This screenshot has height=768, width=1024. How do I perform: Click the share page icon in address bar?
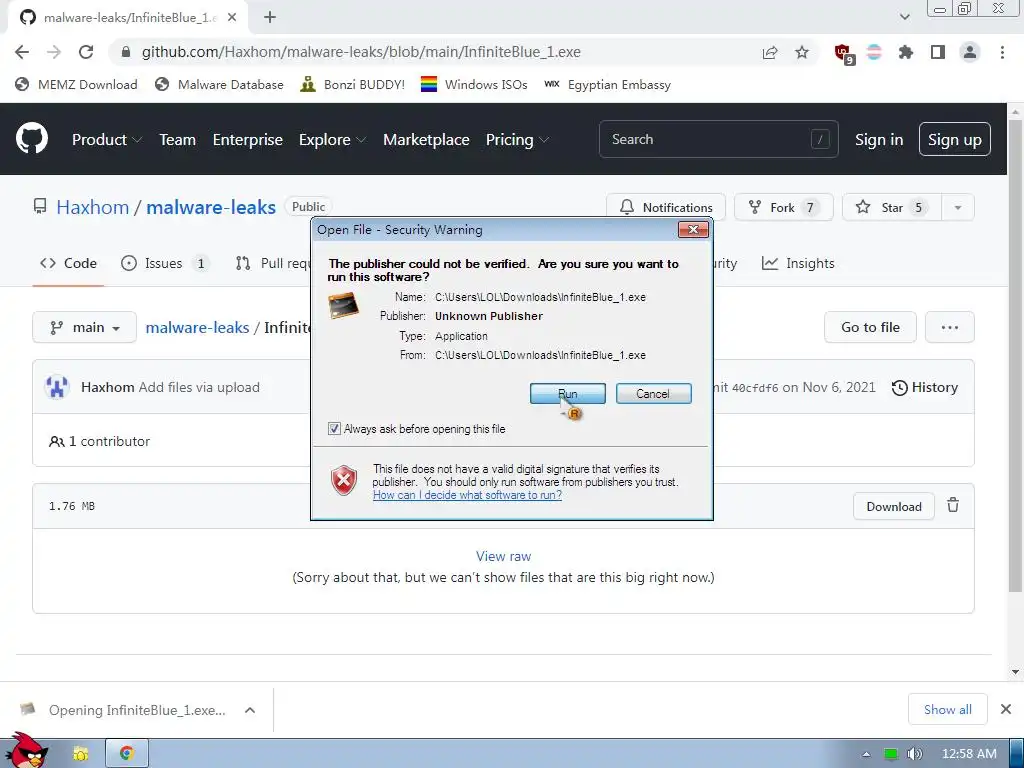tap(770, 52)
